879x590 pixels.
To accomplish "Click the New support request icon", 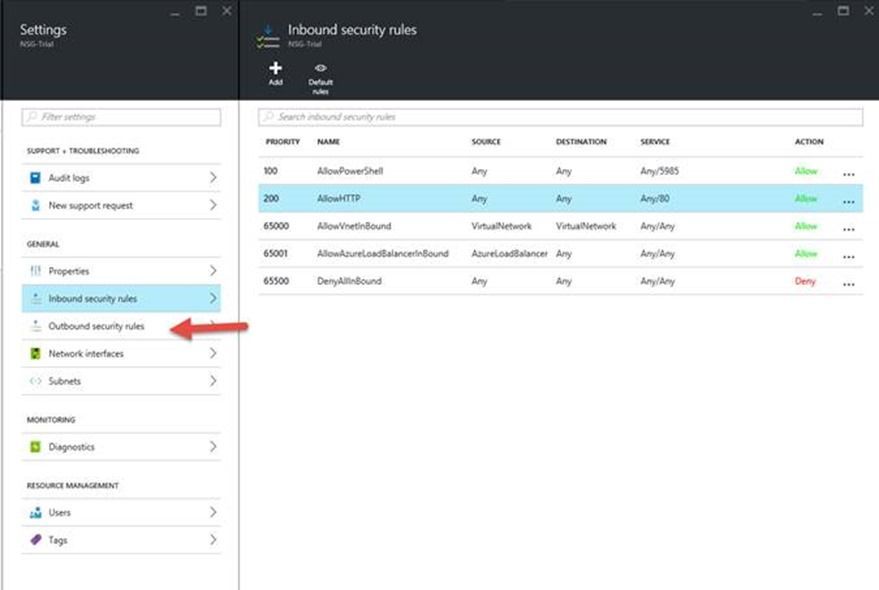I will tap(35, 205).
